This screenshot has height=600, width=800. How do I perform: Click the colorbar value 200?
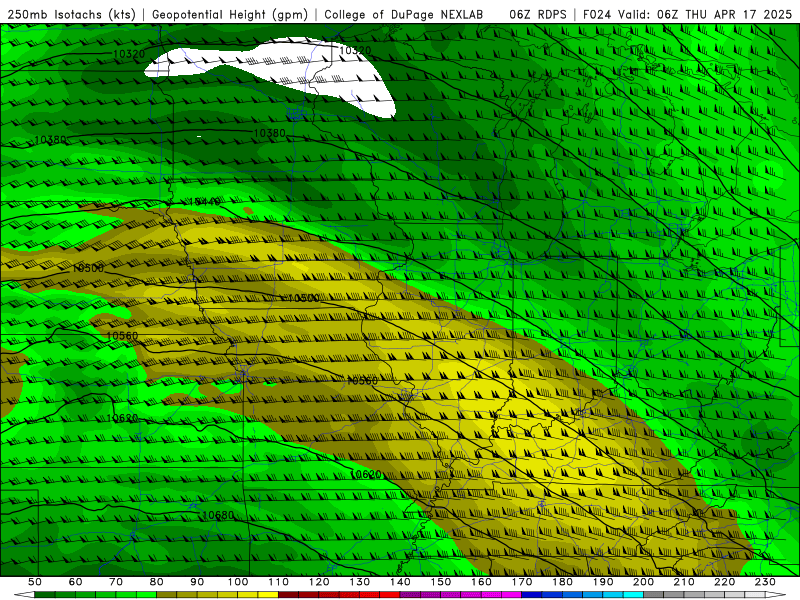[643, 582]
